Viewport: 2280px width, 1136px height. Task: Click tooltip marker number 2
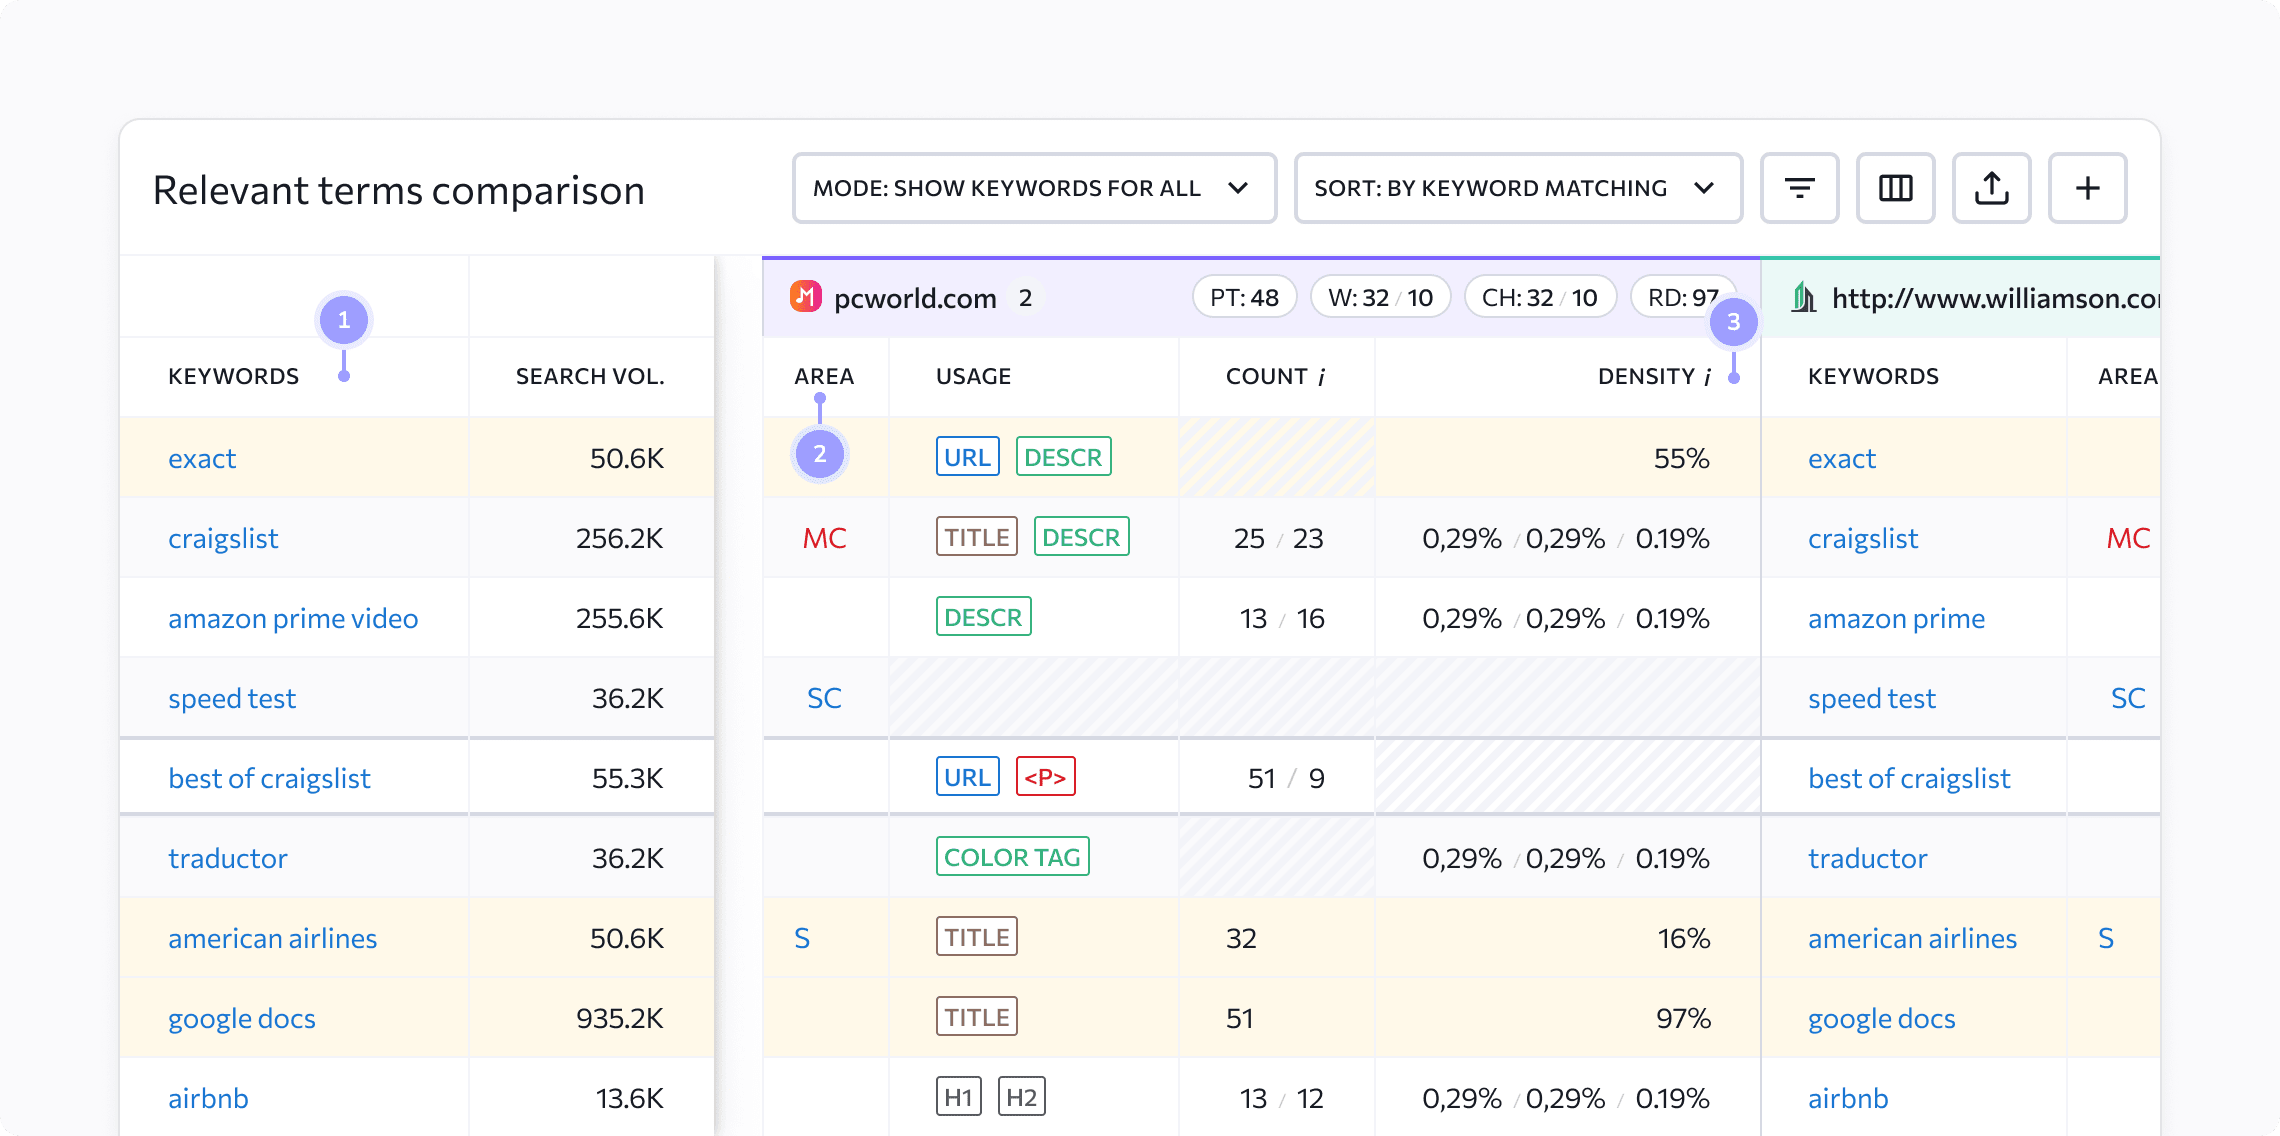820,454
